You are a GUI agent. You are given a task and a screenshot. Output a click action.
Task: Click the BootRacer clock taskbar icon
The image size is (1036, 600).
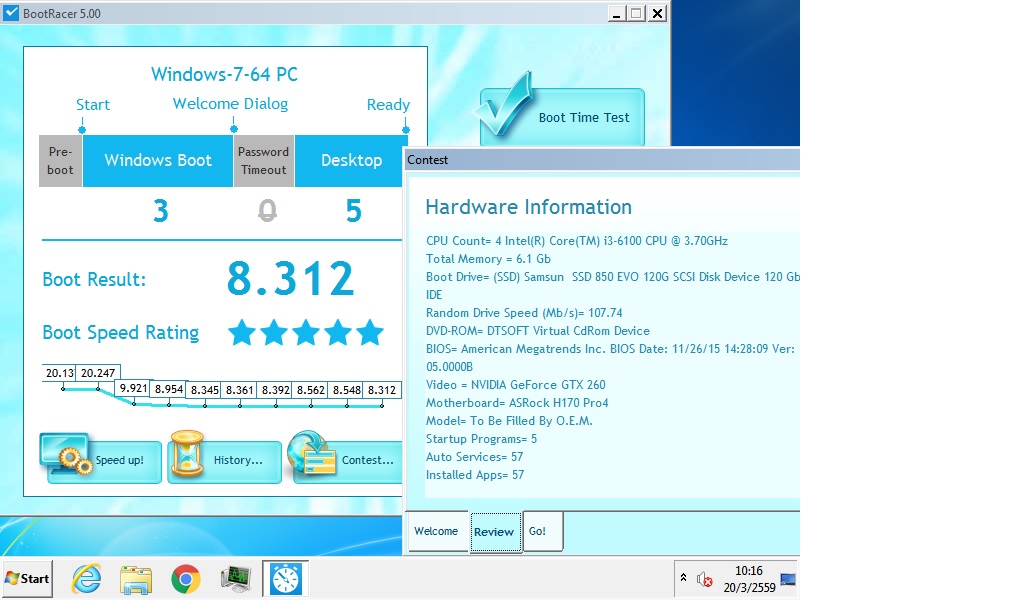coord(285,579)
